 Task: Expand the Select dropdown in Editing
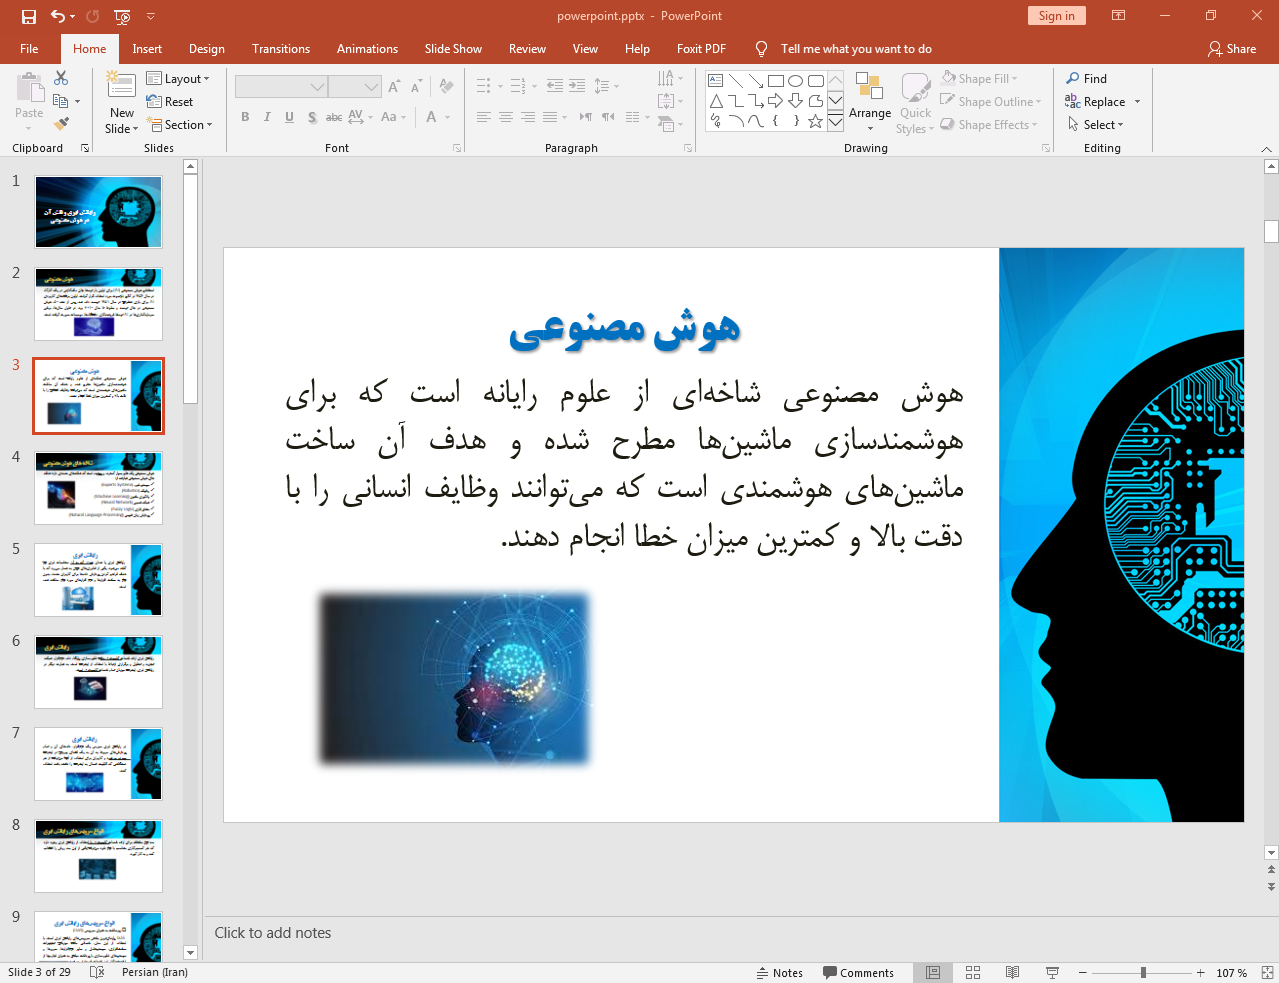(1096, 125)
